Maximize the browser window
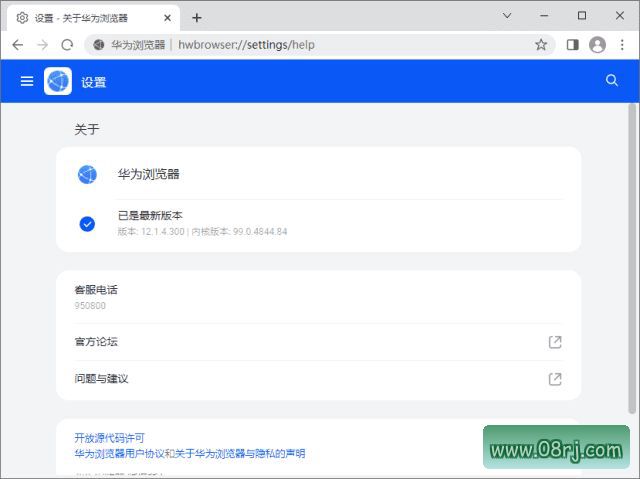The width and height of the screenshot is (640, 479). 582,16
